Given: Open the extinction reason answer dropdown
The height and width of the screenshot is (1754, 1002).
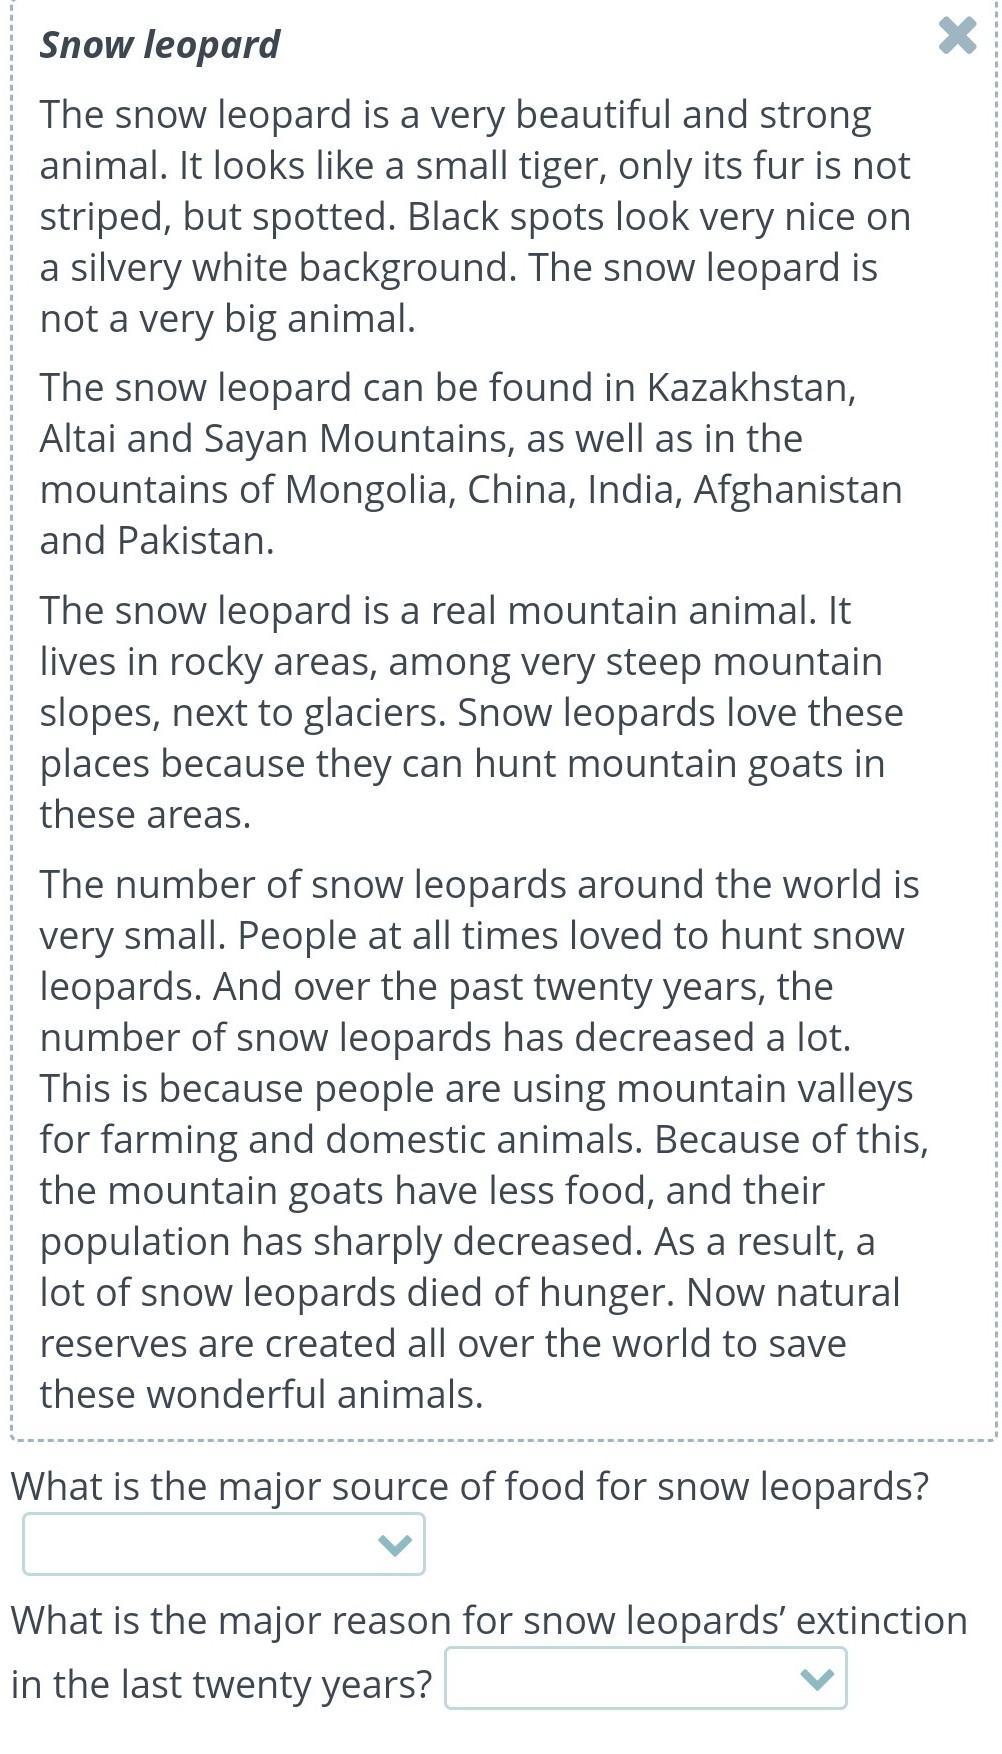Looking at the screenshot, I should (646, 1678).
